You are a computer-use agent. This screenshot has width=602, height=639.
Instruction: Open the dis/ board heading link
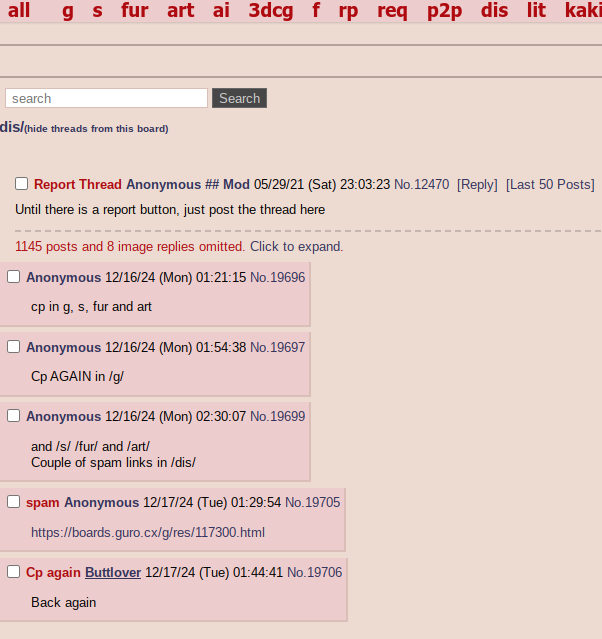click(12, 127)
